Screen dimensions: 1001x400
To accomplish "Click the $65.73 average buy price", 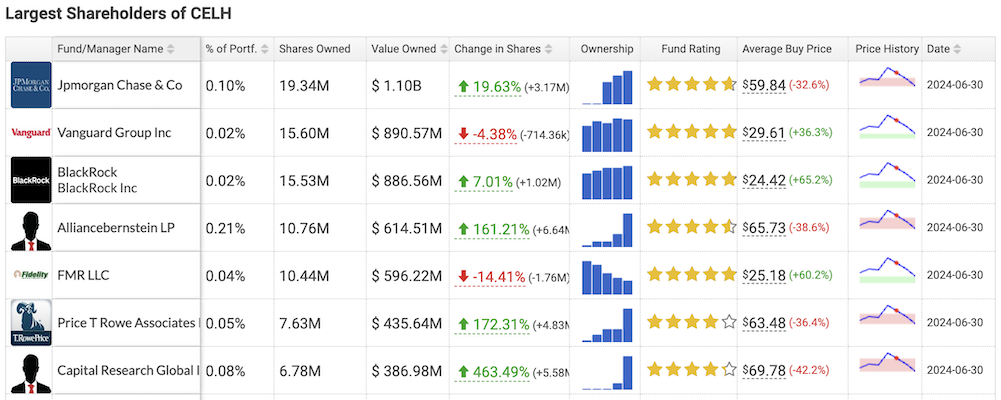I will (764, 228).
